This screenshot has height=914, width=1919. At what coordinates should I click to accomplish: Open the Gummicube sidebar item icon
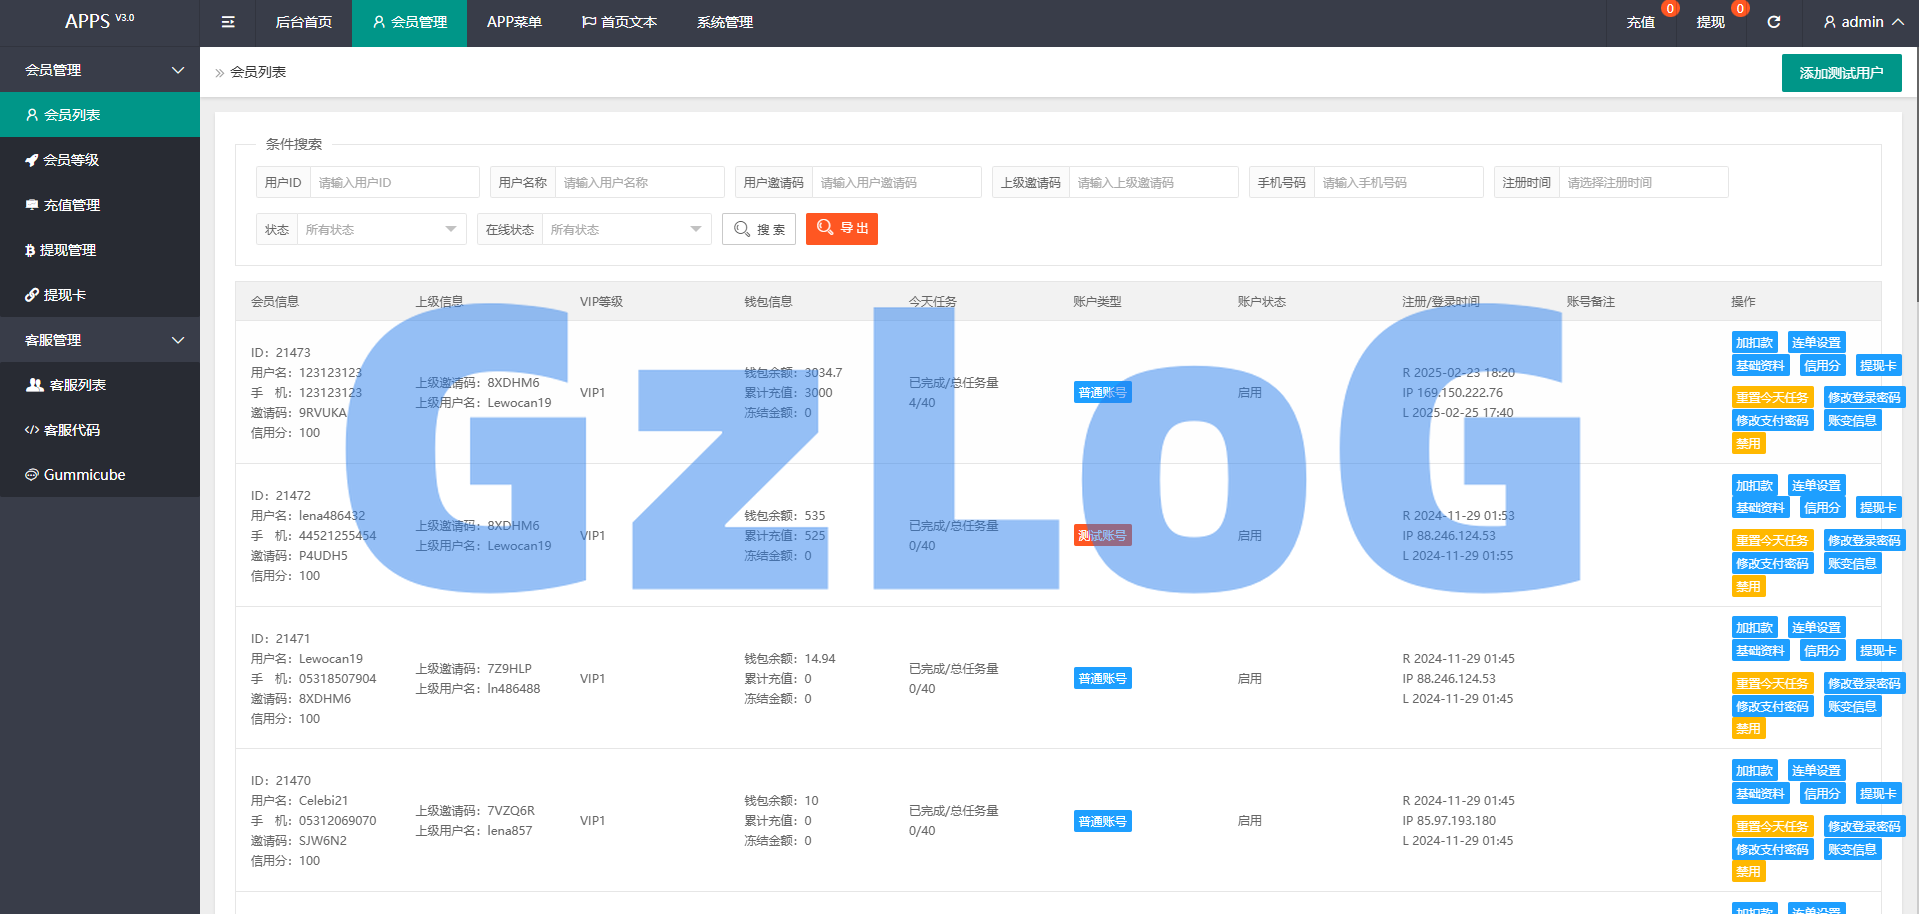click(x=32, y=475)
